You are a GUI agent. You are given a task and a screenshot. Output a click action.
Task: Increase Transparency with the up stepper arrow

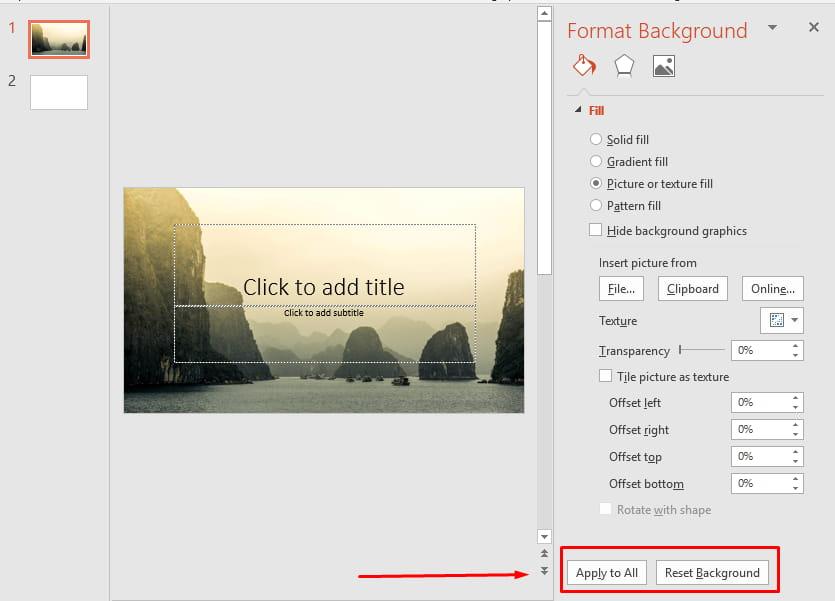pyautogui.click(x=797, y=345)
